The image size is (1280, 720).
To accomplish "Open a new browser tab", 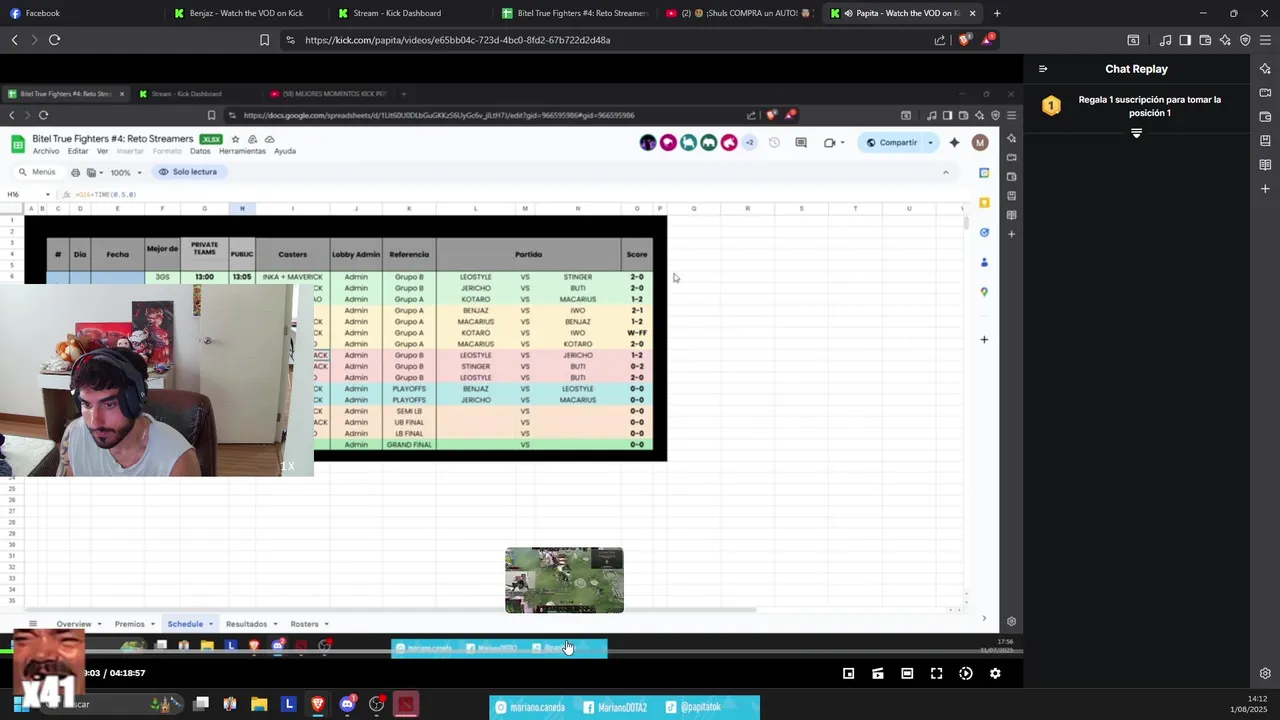I will (997, 13).
